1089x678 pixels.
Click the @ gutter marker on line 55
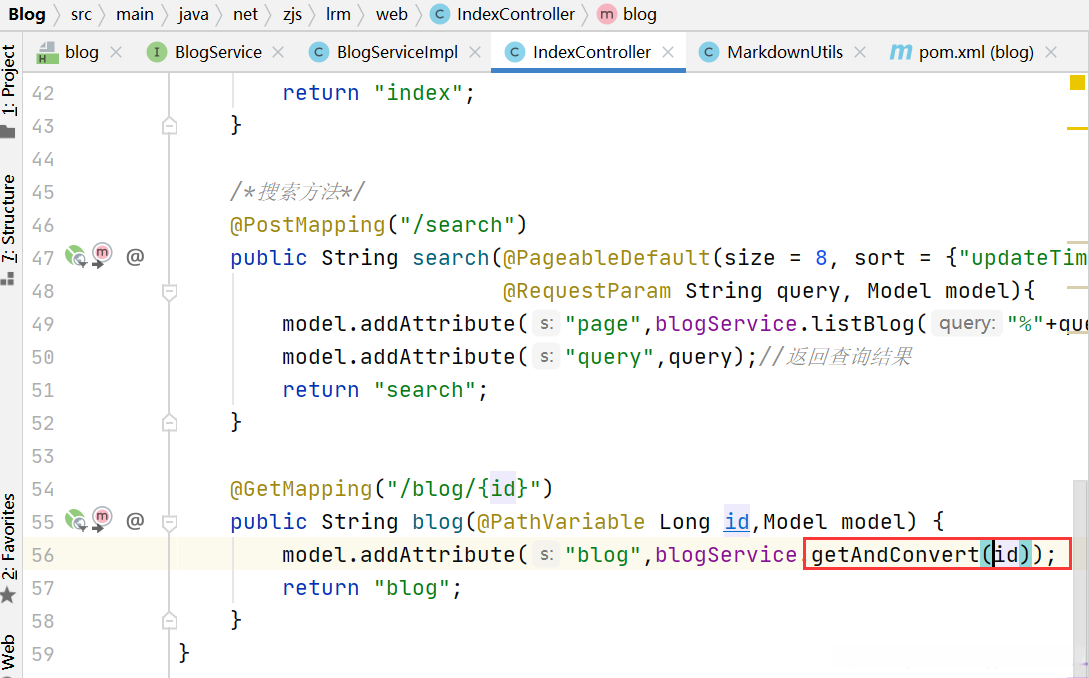click(x=135, y=521)
